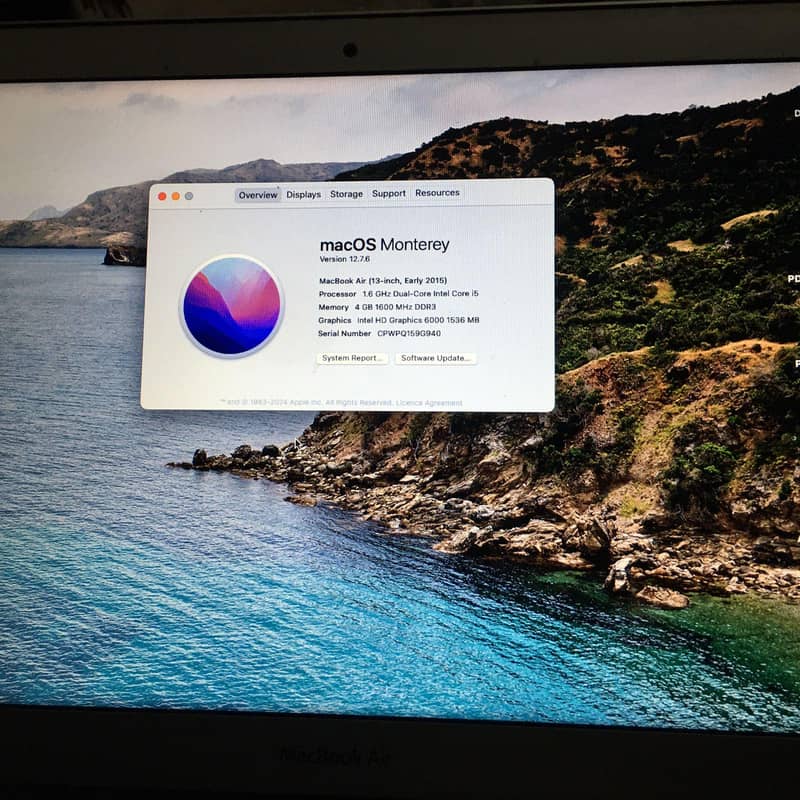Close the About This Mac window
Viewport: 800px width, 800px height.
click(162, 196)
